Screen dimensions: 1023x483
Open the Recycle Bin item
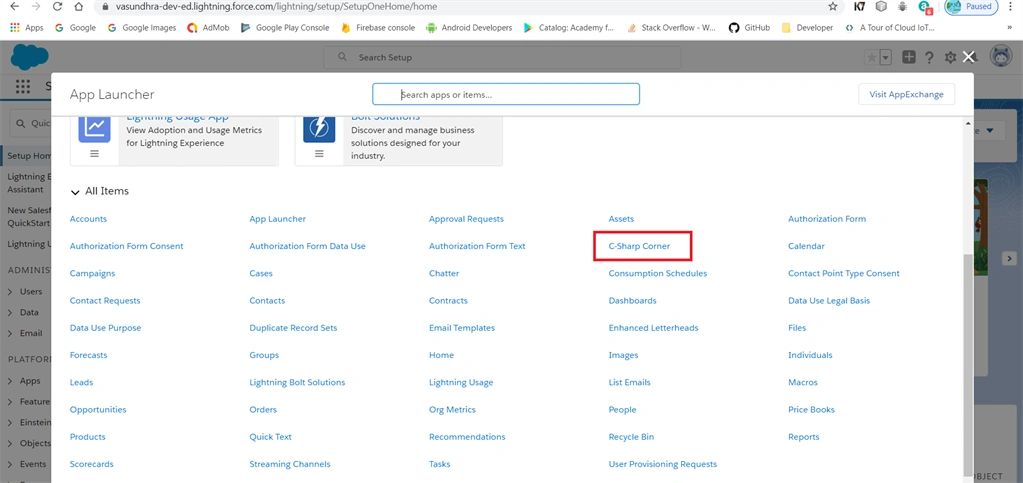631,437
